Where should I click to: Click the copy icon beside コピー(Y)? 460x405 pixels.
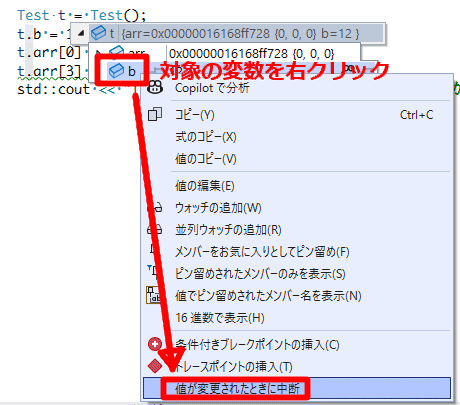pos(155,114)
